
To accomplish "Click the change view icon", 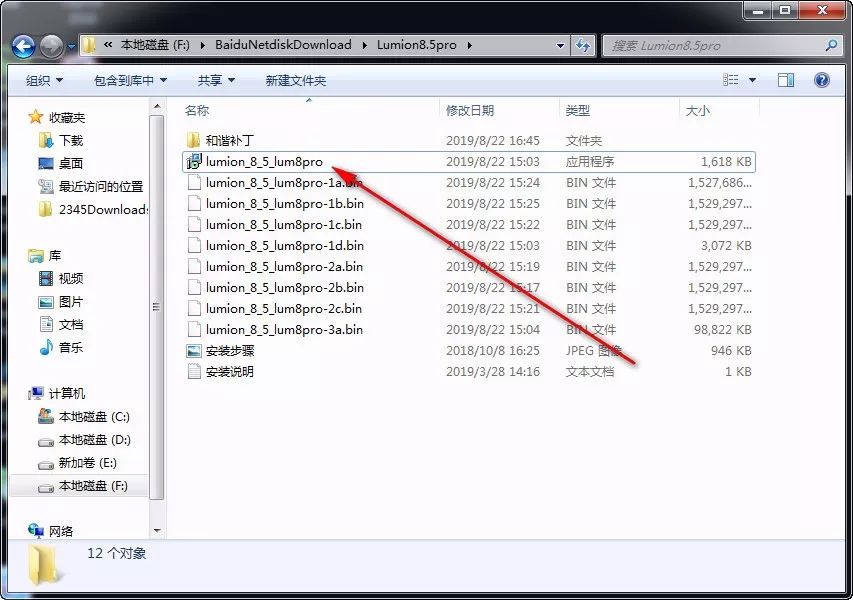I will (x=731, y=80).
